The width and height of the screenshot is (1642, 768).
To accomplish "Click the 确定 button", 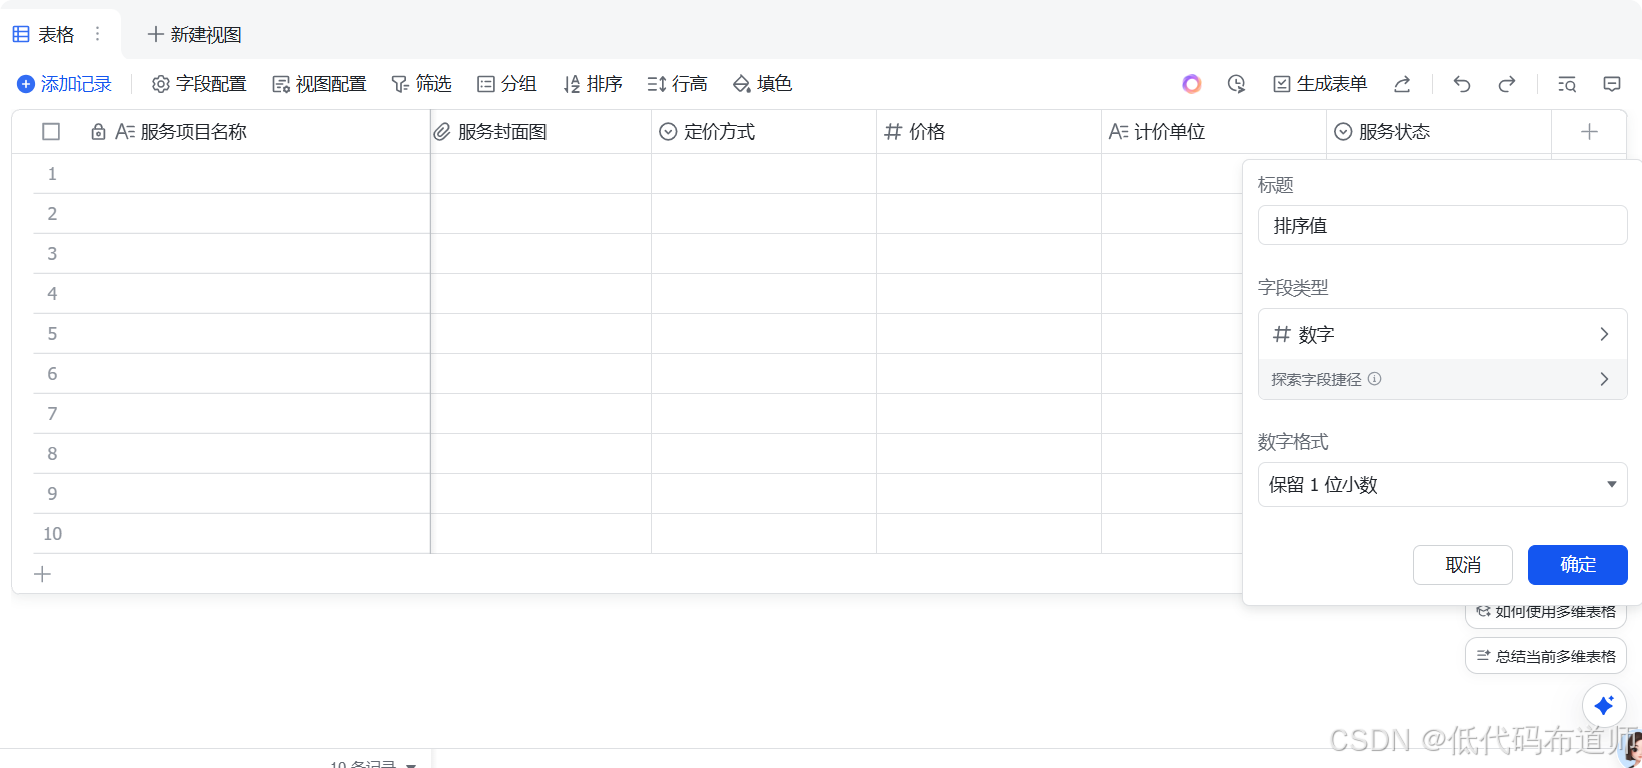I will pos(1578,565).
